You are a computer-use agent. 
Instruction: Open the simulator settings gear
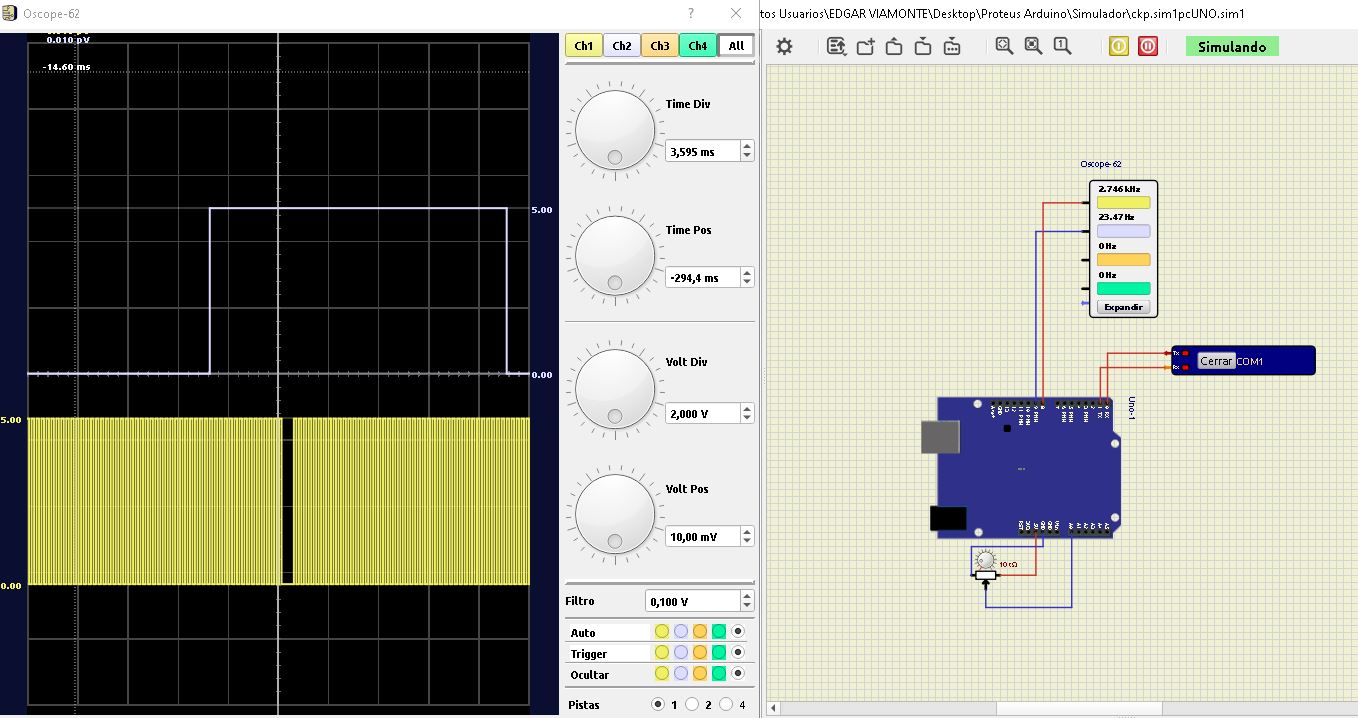click(x=784, y=46)
